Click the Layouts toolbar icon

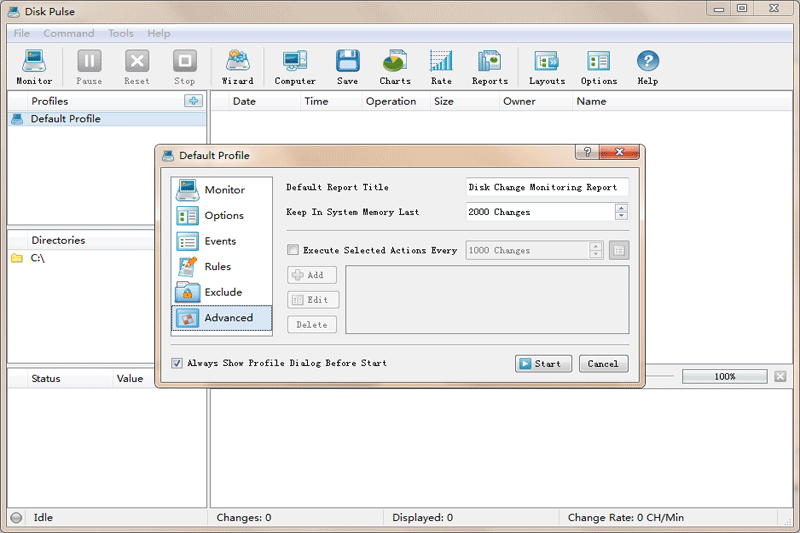click(x=547, y=67)
